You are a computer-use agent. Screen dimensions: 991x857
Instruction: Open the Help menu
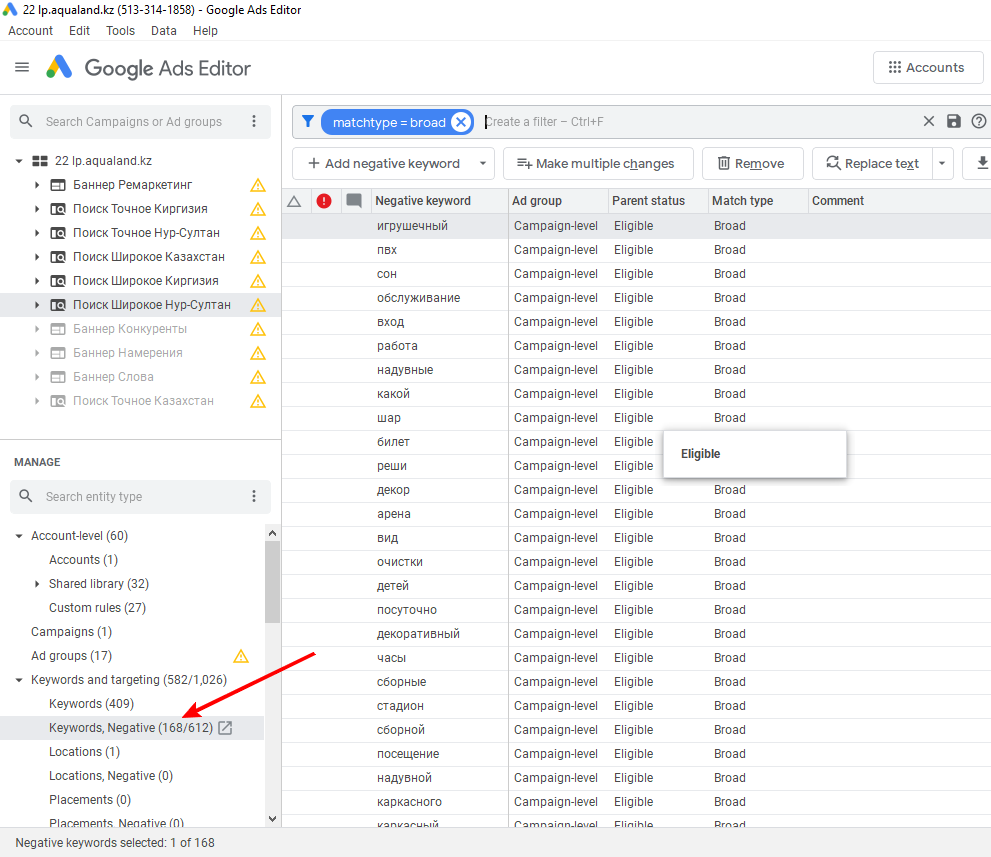tap(205, 30)
